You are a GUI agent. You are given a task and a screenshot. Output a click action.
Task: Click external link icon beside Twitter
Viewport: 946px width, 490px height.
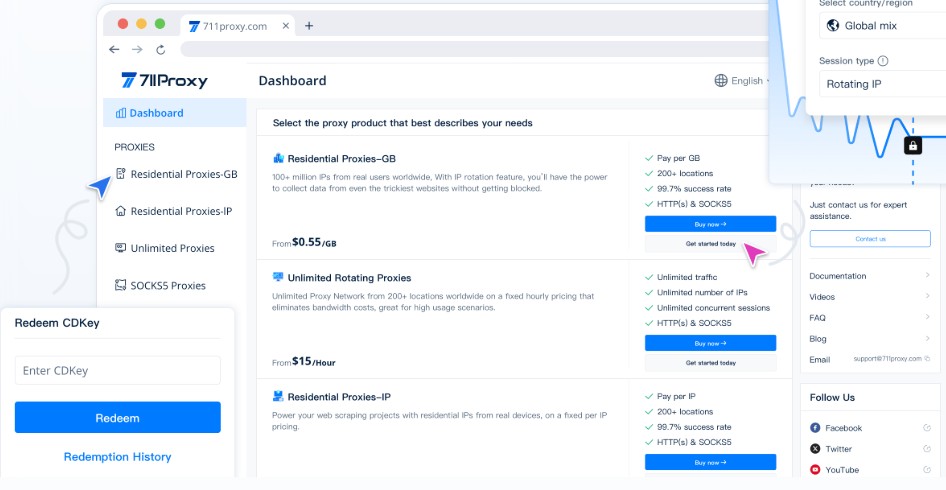[x=927, y=448]
